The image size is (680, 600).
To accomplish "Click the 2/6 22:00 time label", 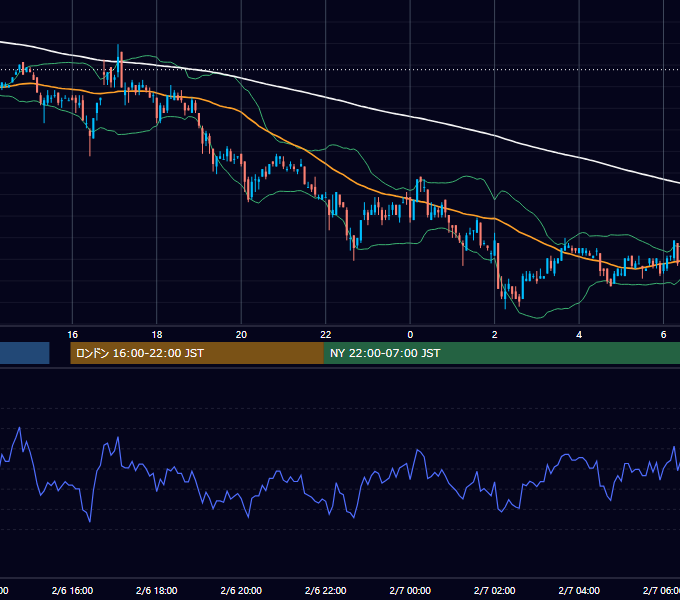I will coord(326,590).
